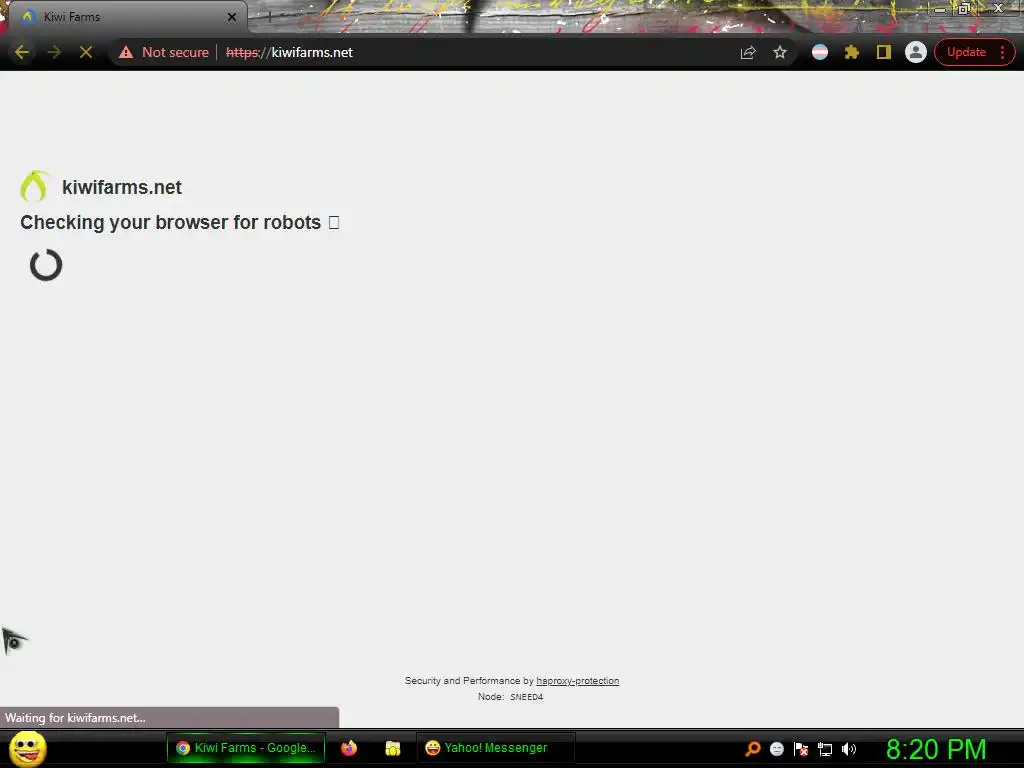The width and height of the screenshot is (1024, 768).
Task: Click the 8:20 PM taskbar clock
Action: point(936,749)
